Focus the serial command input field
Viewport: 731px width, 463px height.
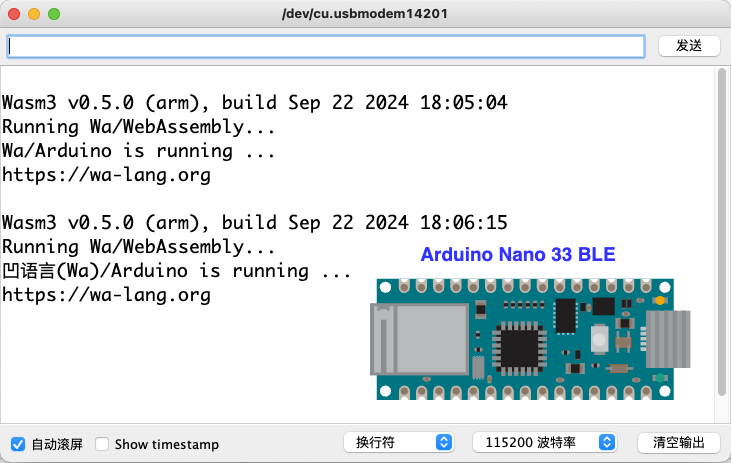pos(326,46)
